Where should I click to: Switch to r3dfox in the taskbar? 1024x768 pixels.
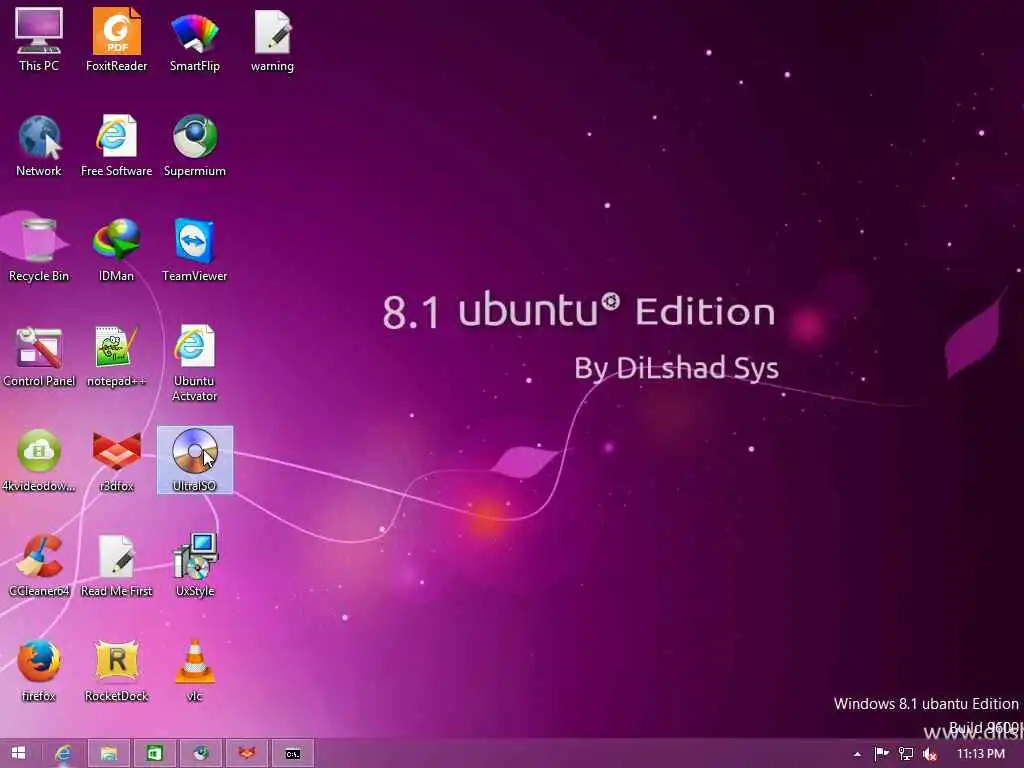(246, 754)
